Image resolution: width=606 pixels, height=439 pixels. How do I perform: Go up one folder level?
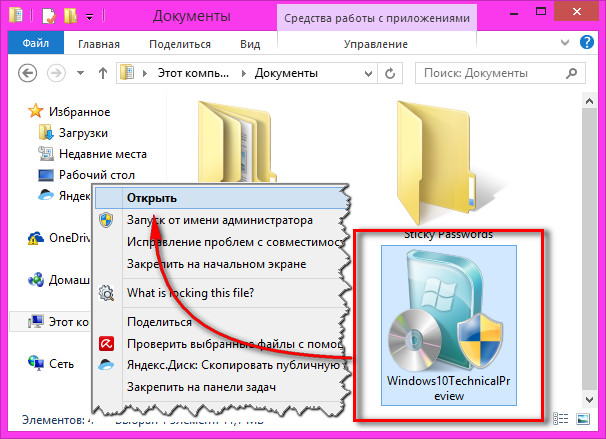coord(103,73)
